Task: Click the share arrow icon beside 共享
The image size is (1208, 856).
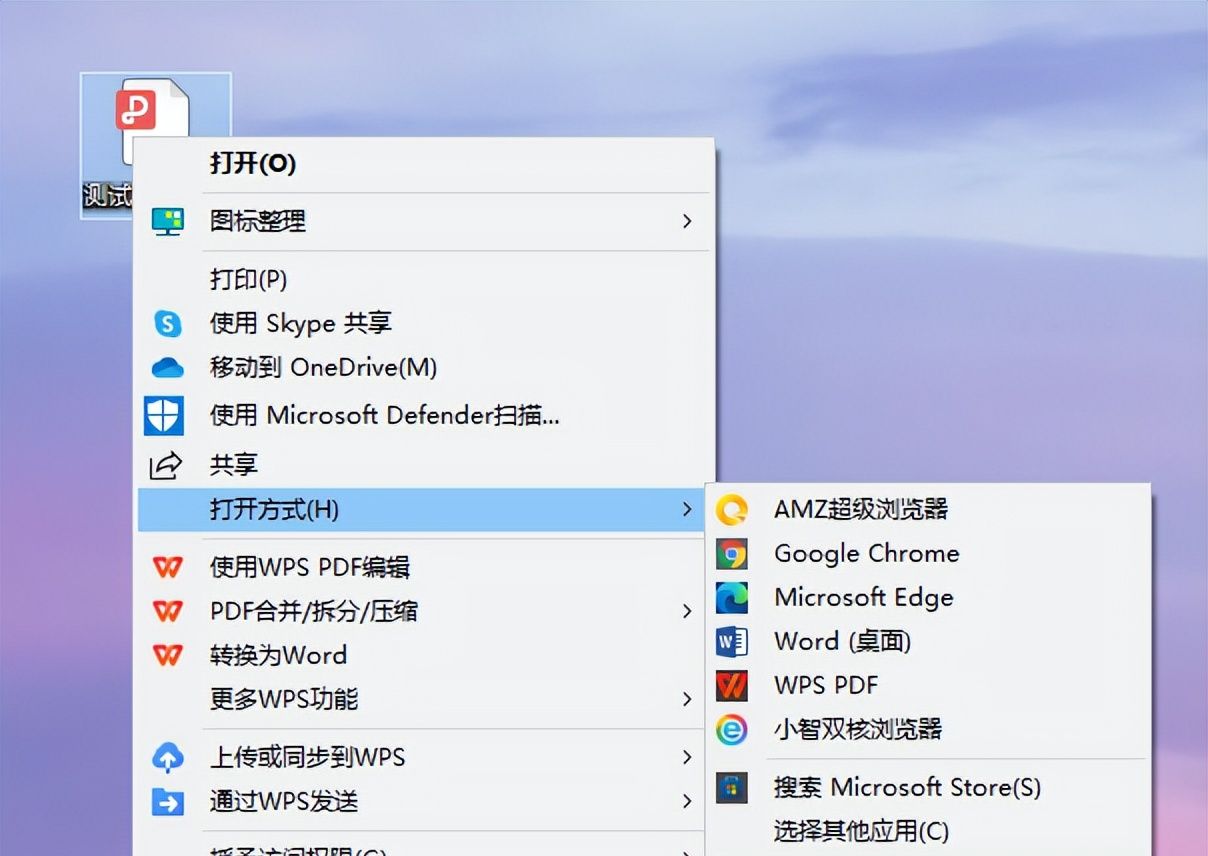Action: 165,465
